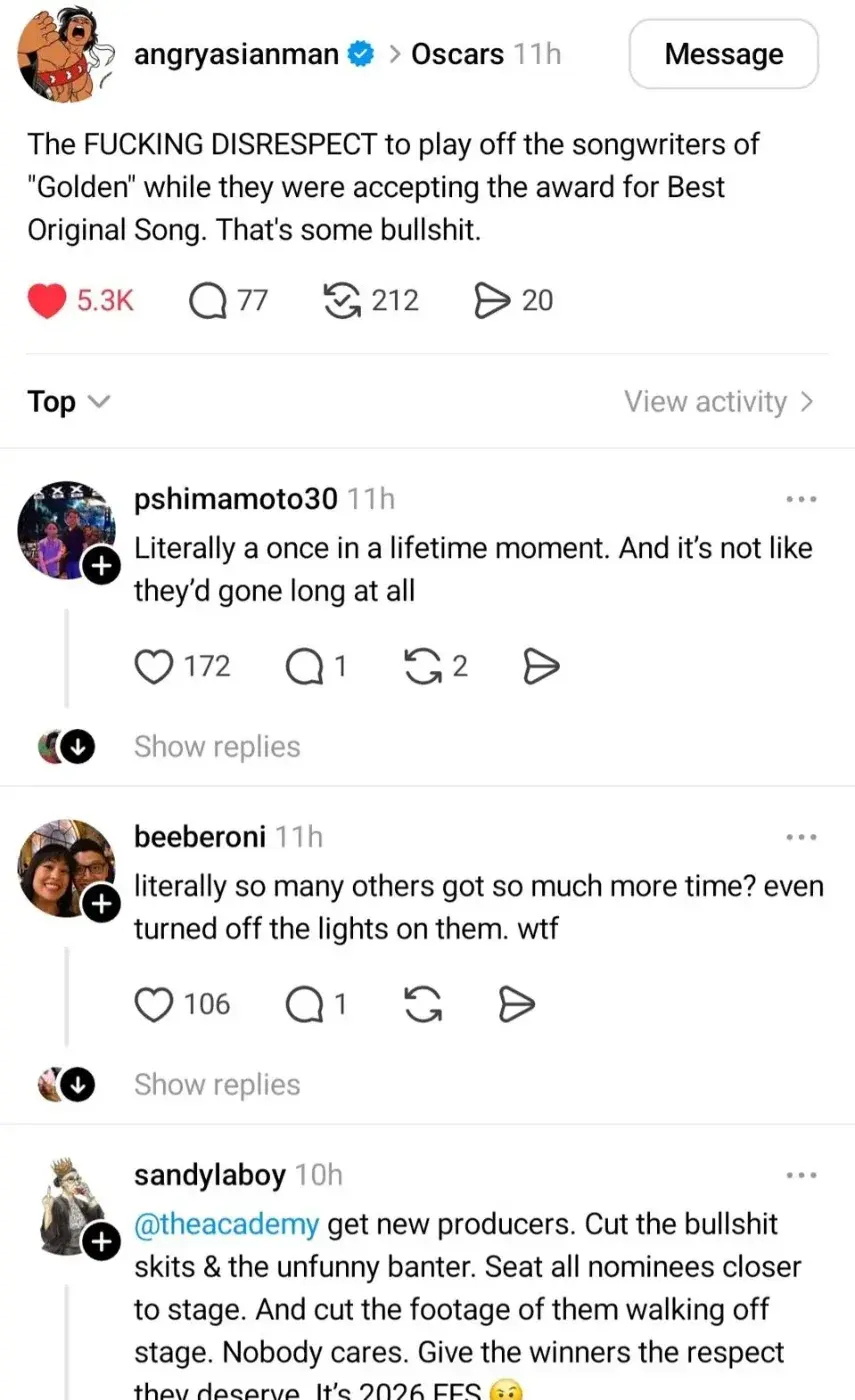Screen dimensions: 855x1400
Task: Like pshimamoto30's reply
Action: 154,666
